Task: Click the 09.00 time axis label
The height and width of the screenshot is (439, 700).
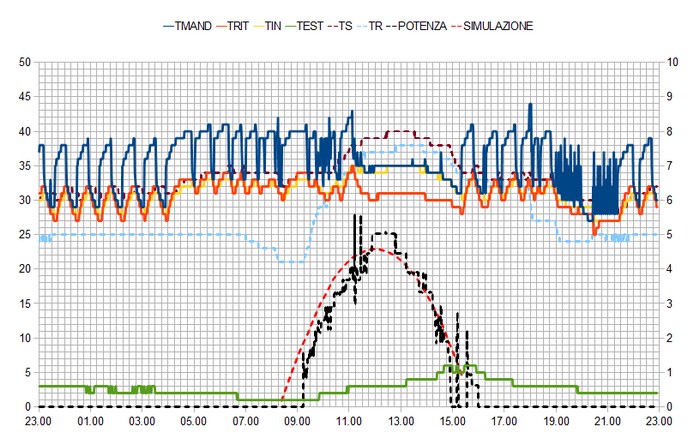Action: 297,423
